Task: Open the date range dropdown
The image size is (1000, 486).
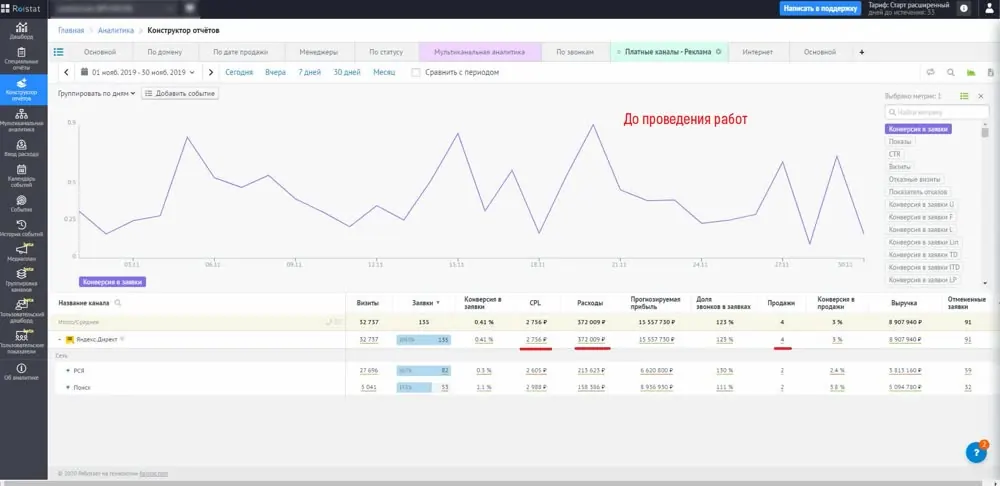Action: click(138, 73)
